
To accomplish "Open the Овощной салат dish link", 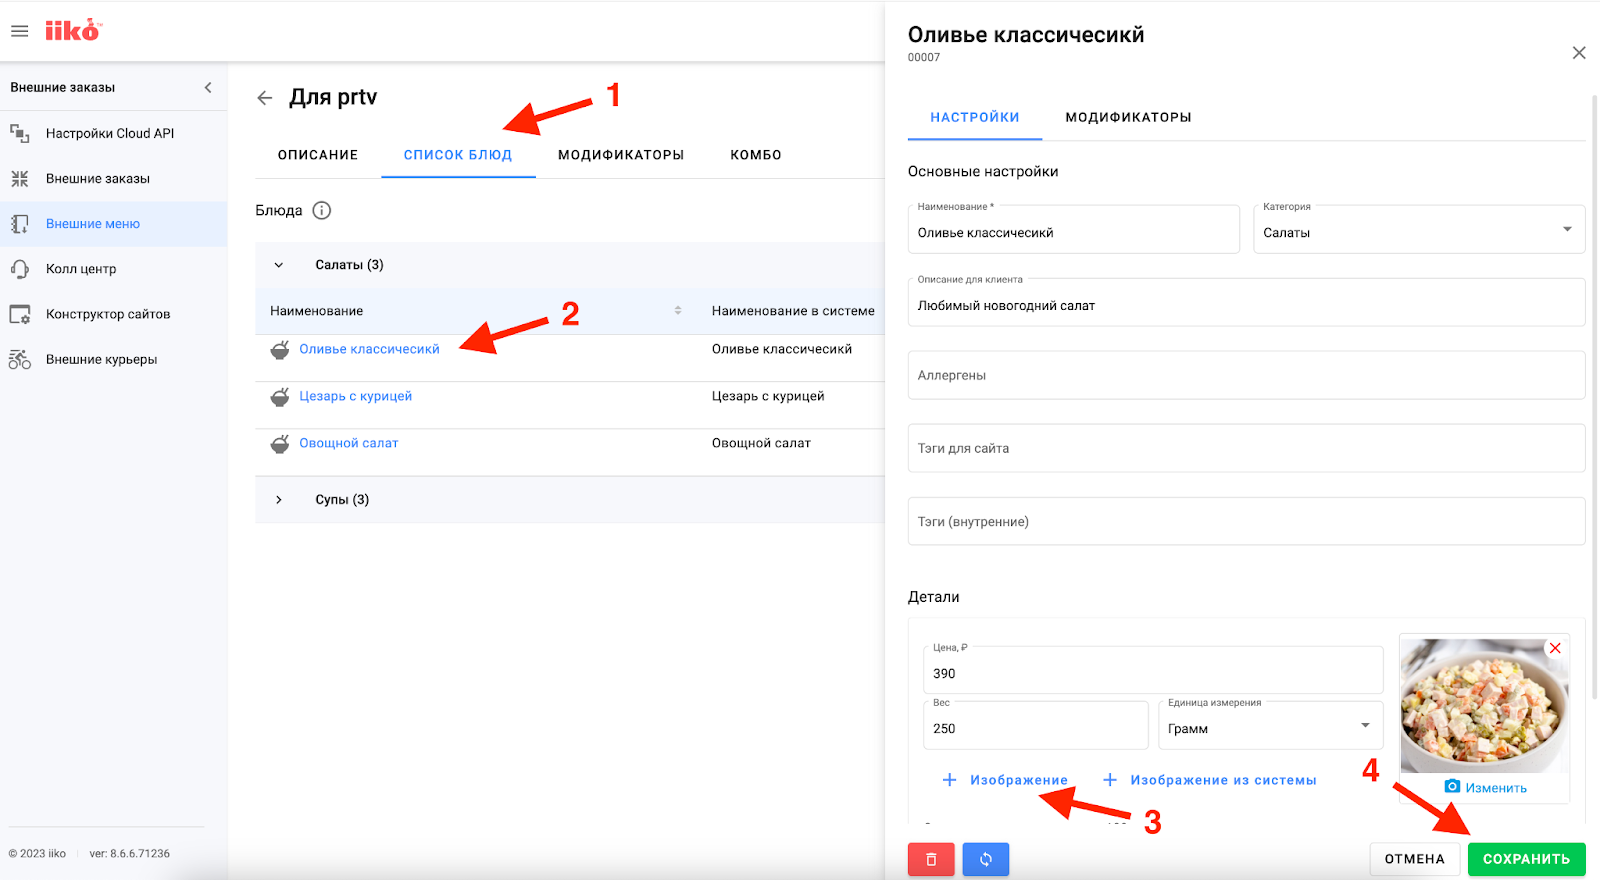I will click(348, 443).
